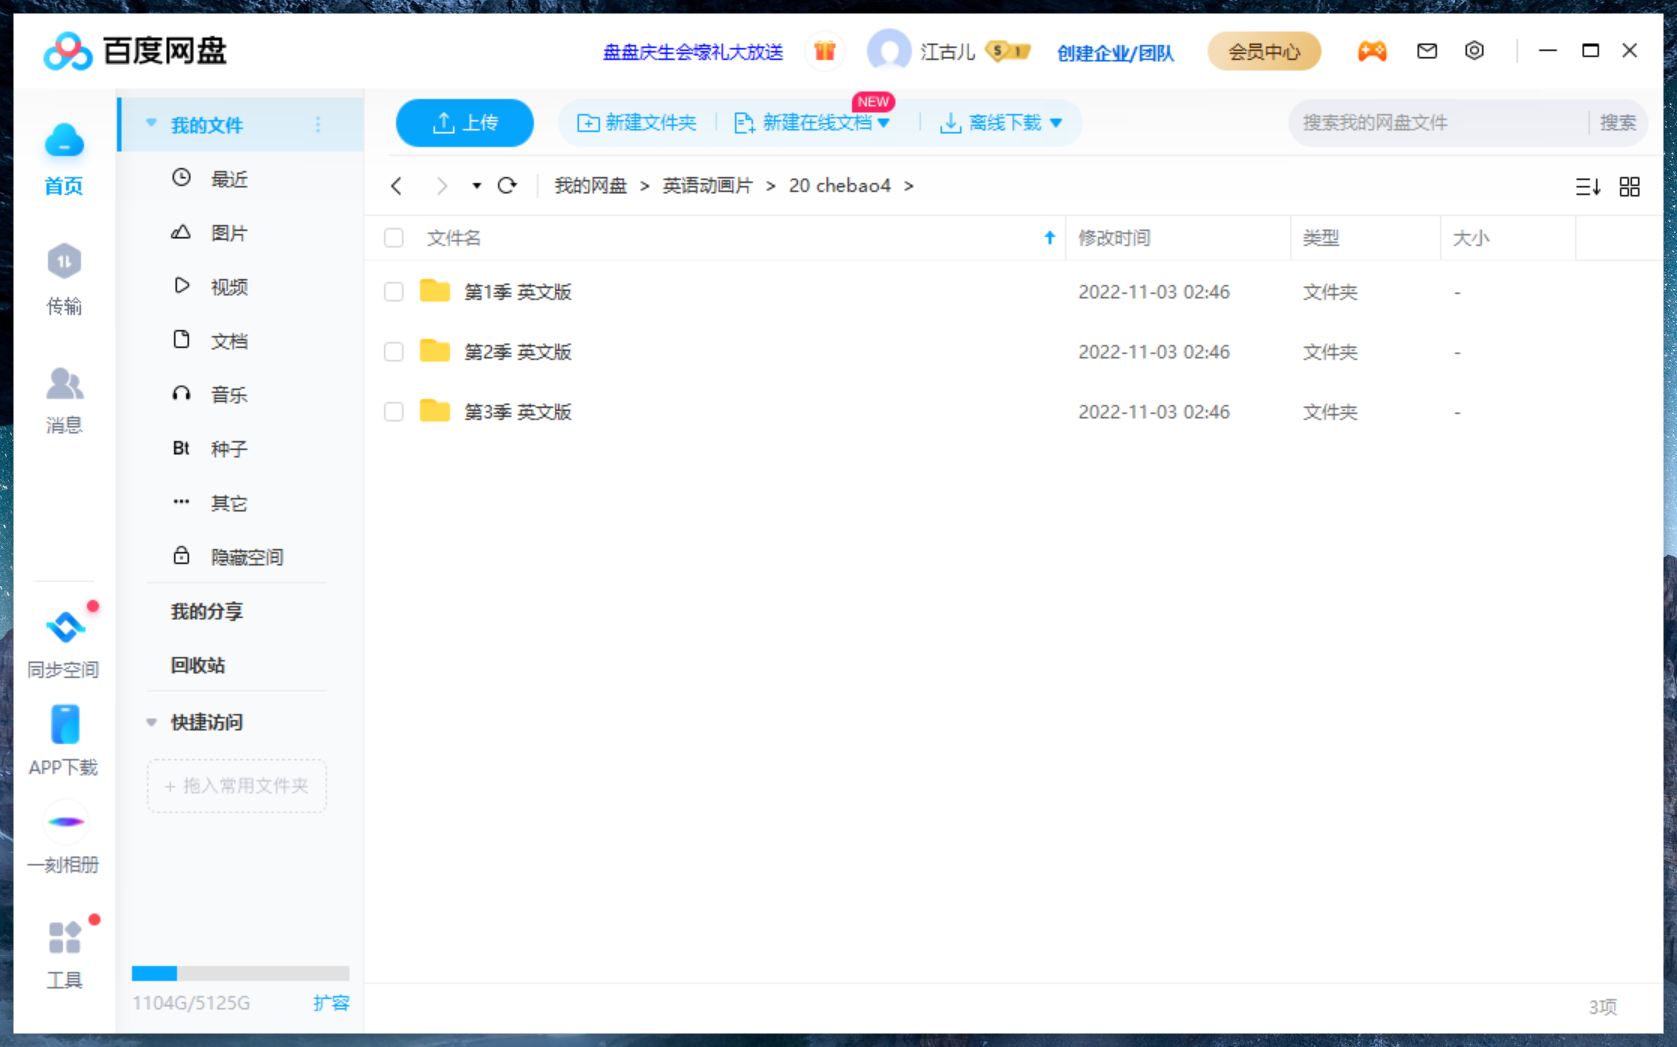Open the 新建在线文档 dropdown arrow
The image size is (1677, 1047).
pyautogui.click(x=884, y=122)
